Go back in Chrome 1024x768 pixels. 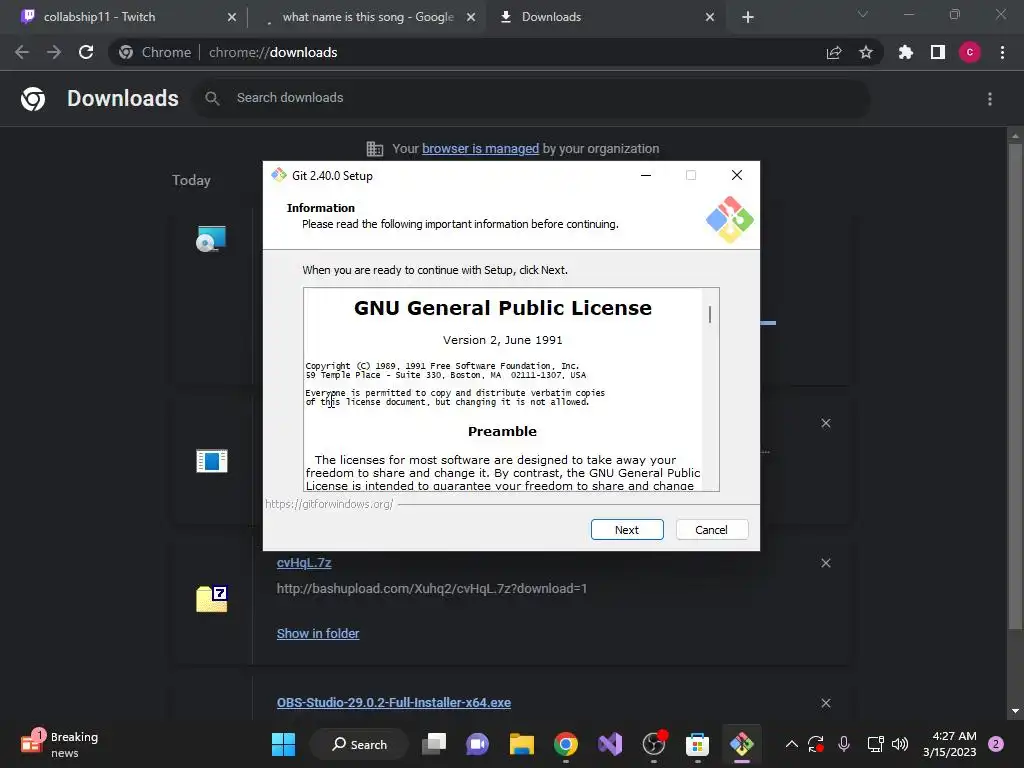(22, 52)
